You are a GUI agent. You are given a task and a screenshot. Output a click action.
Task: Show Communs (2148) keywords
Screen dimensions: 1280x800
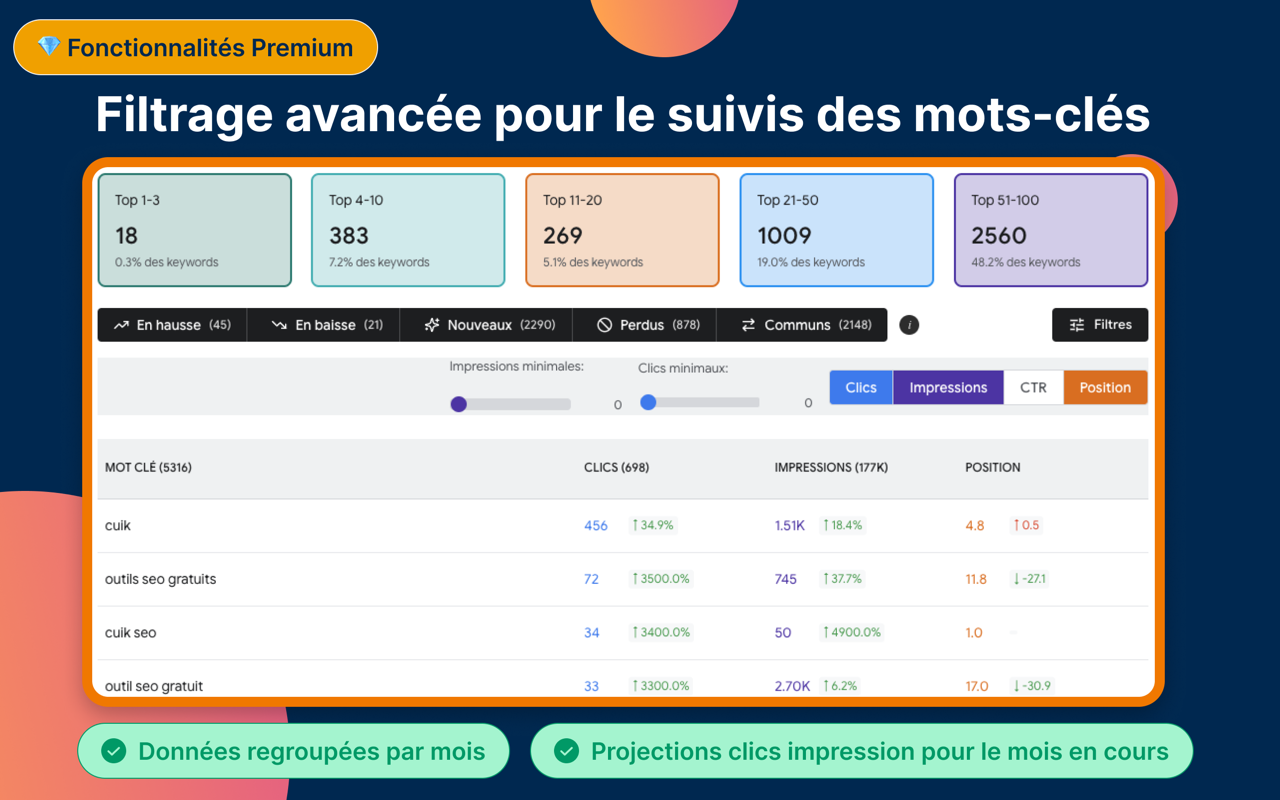tap(802, 325)
